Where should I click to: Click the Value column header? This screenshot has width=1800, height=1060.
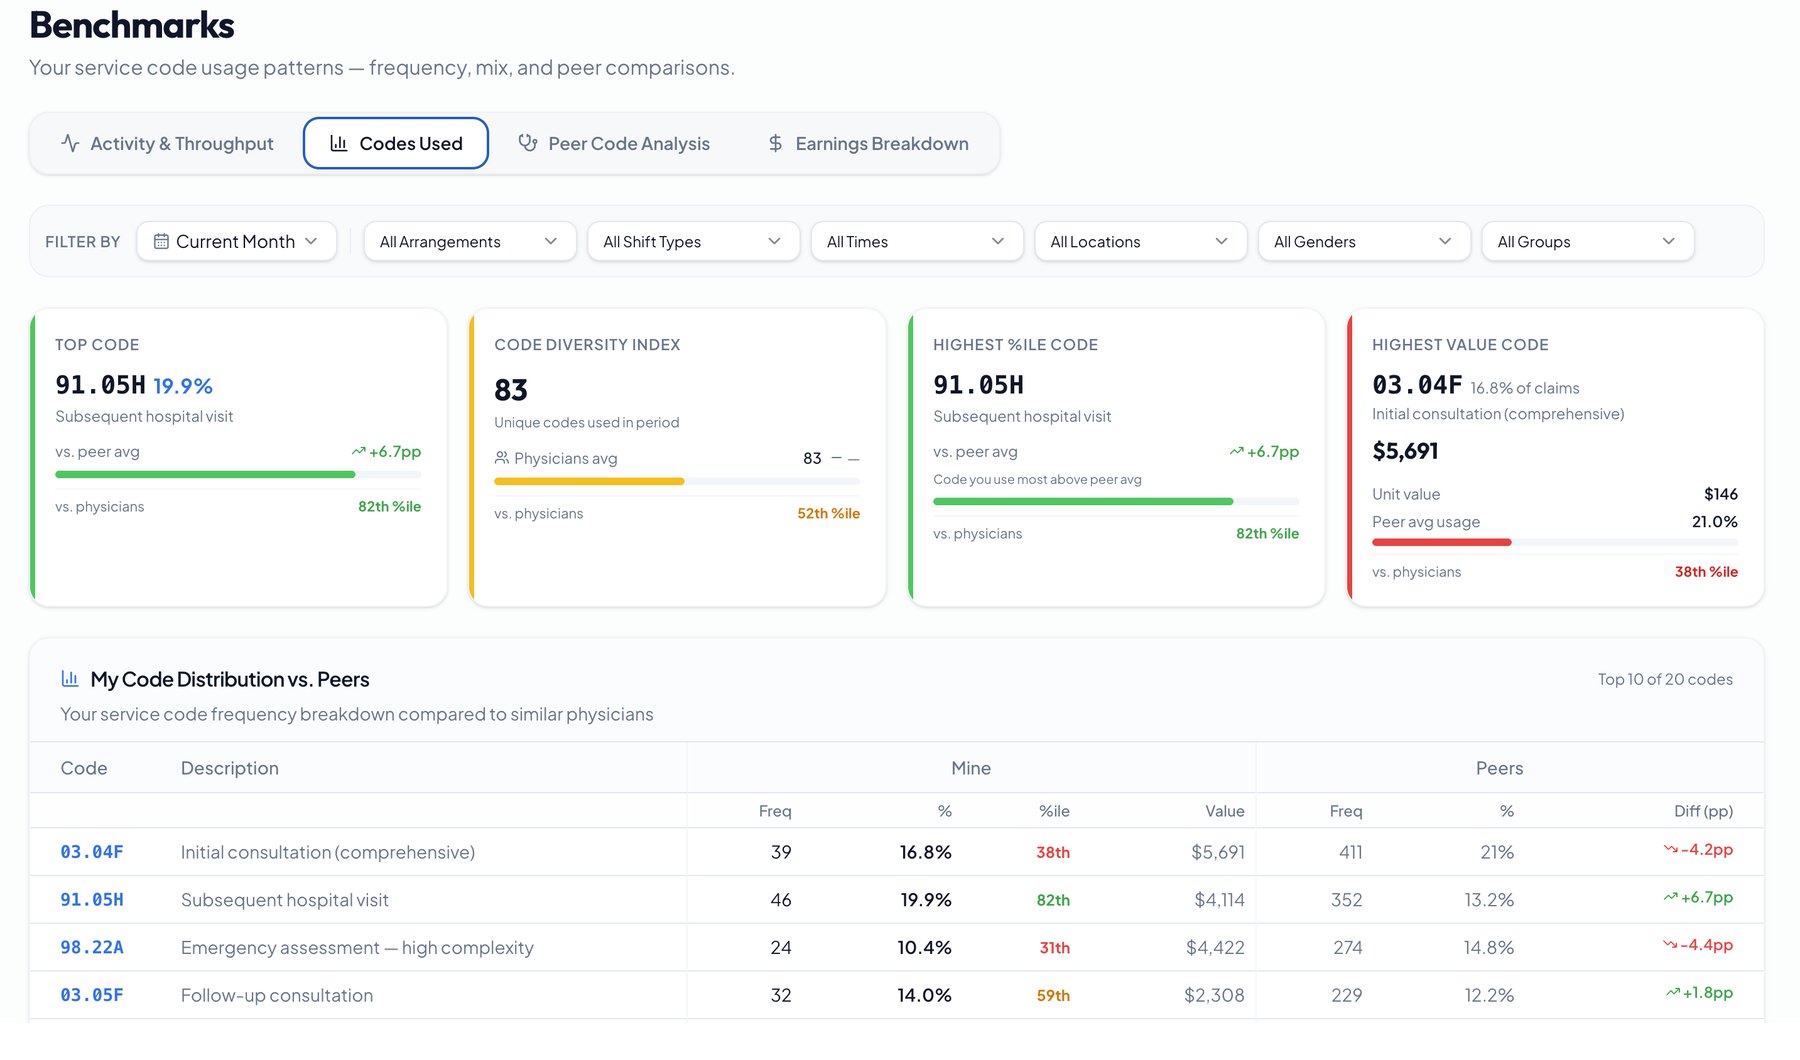click(1224, 811)
